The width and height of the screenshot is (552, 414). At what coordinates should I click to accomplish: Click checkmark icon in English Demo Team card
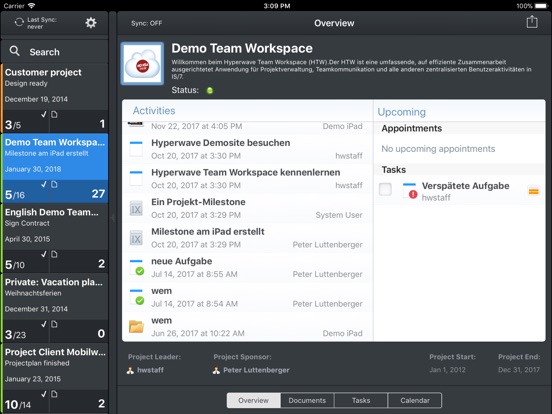tap(44, 254)
